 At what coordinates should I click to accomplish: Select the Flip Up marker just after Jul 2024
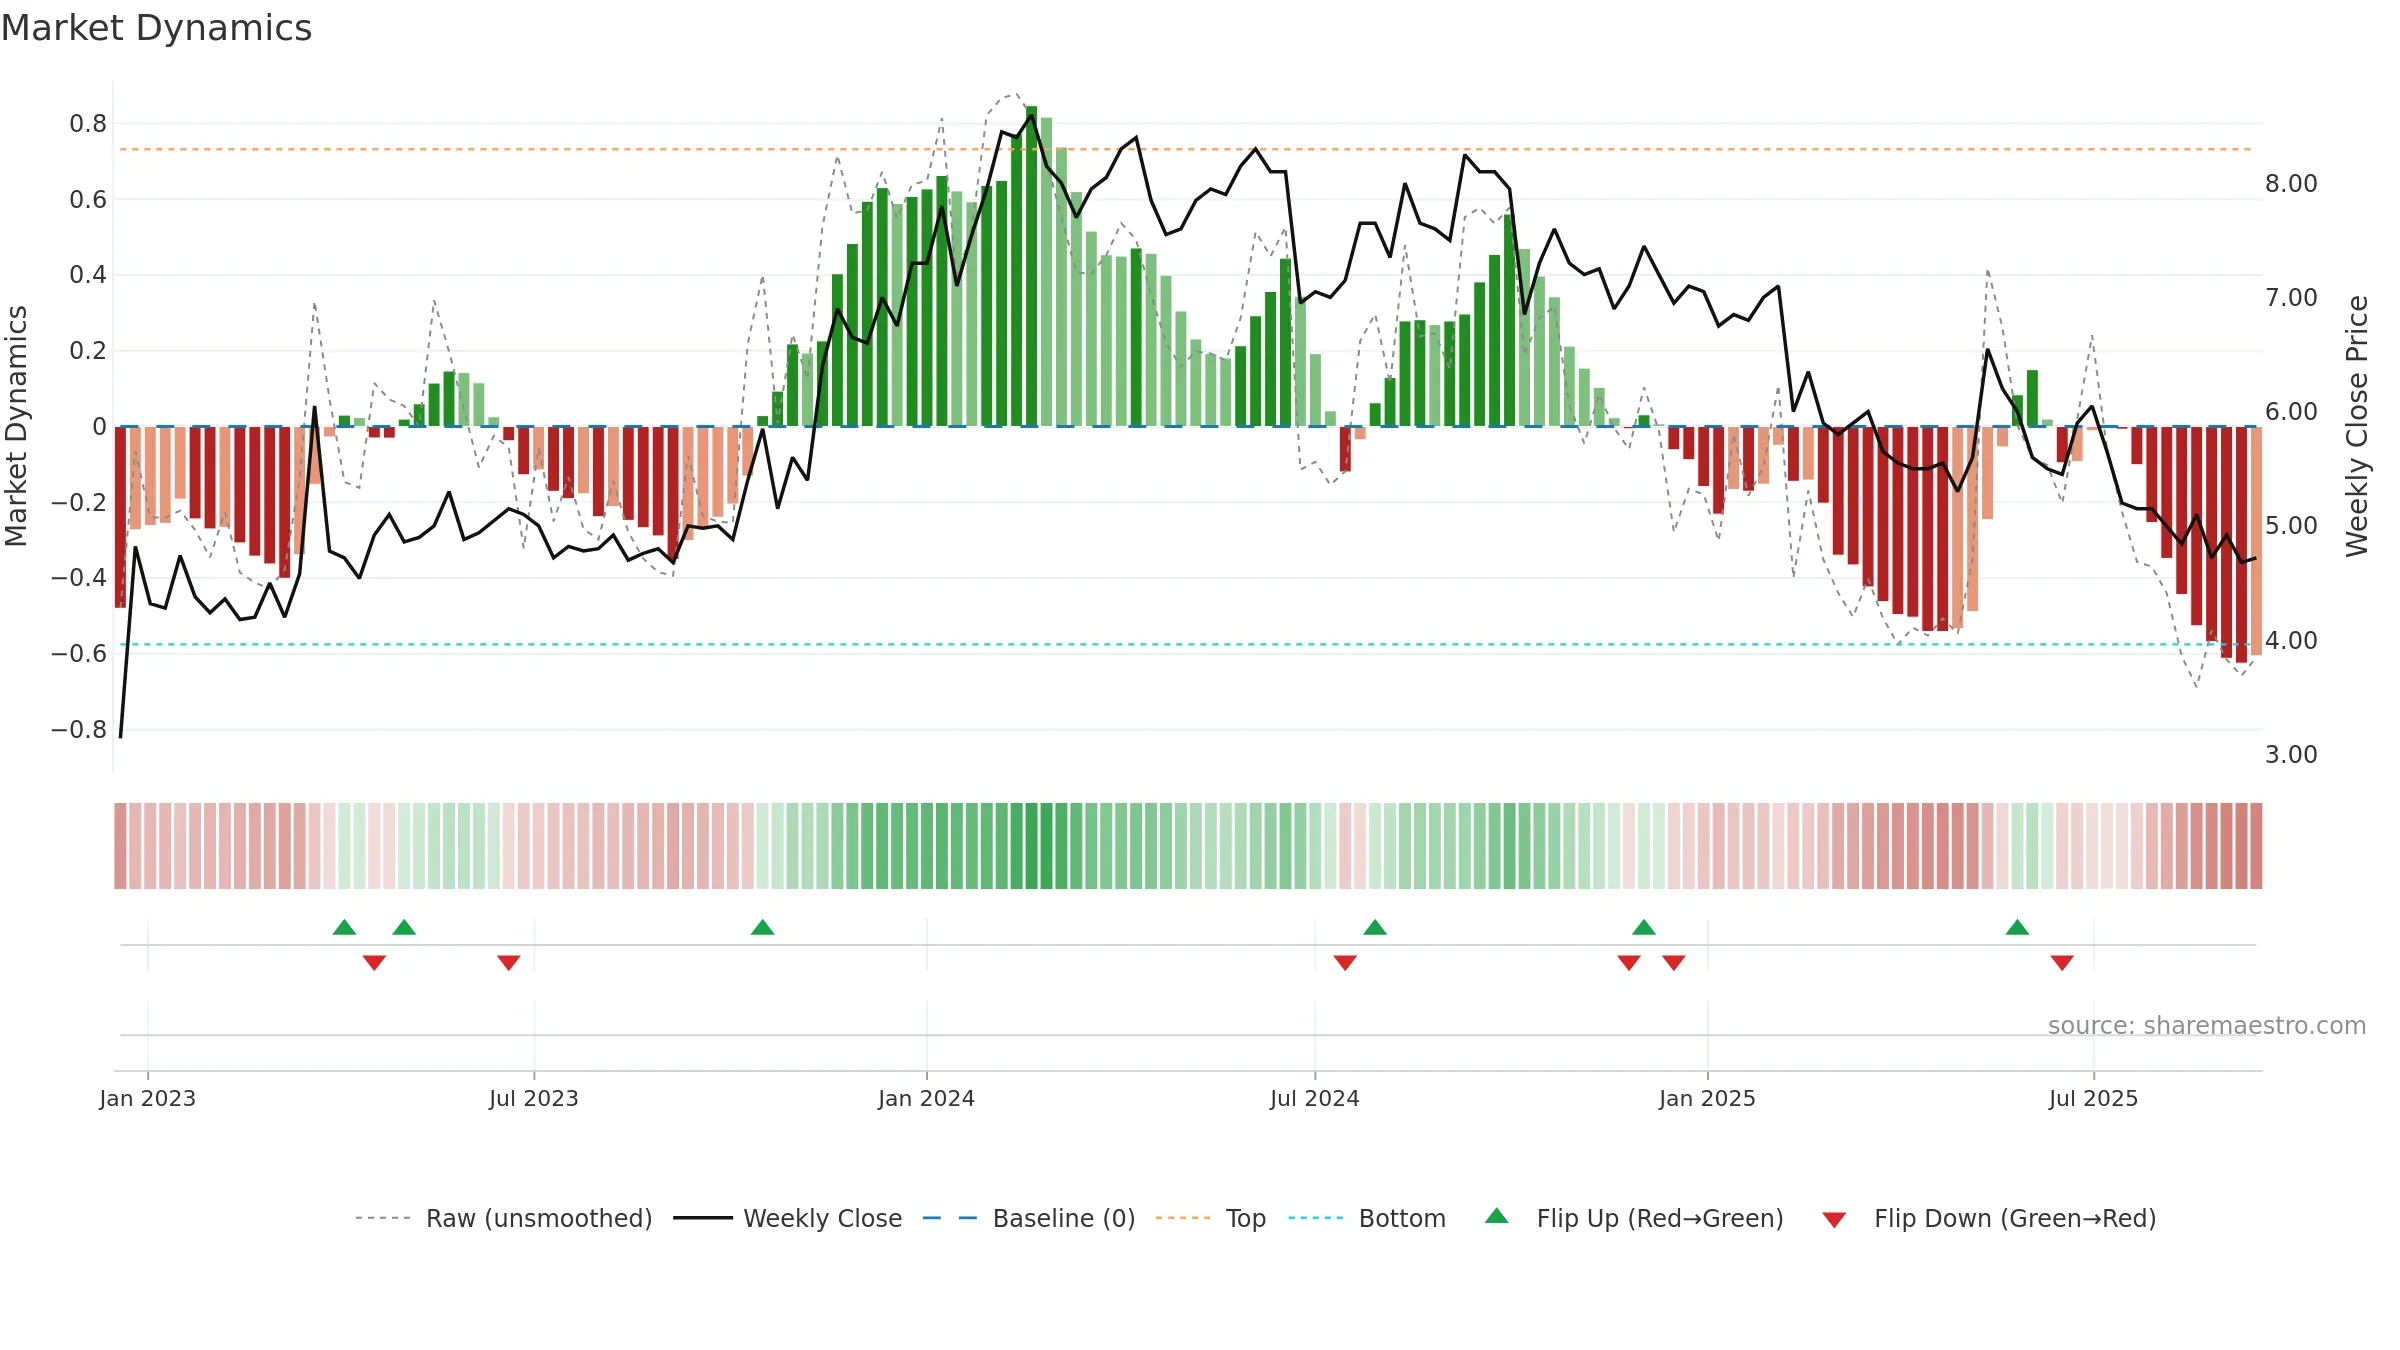pos(1375,927)
